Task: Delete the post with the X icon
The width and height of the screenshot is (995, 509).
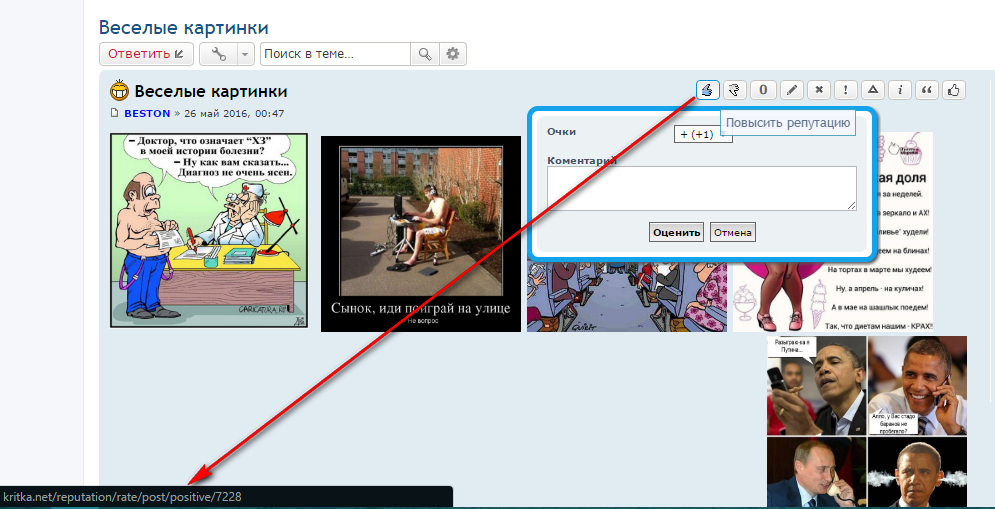Action: click(x=819, y=90)
